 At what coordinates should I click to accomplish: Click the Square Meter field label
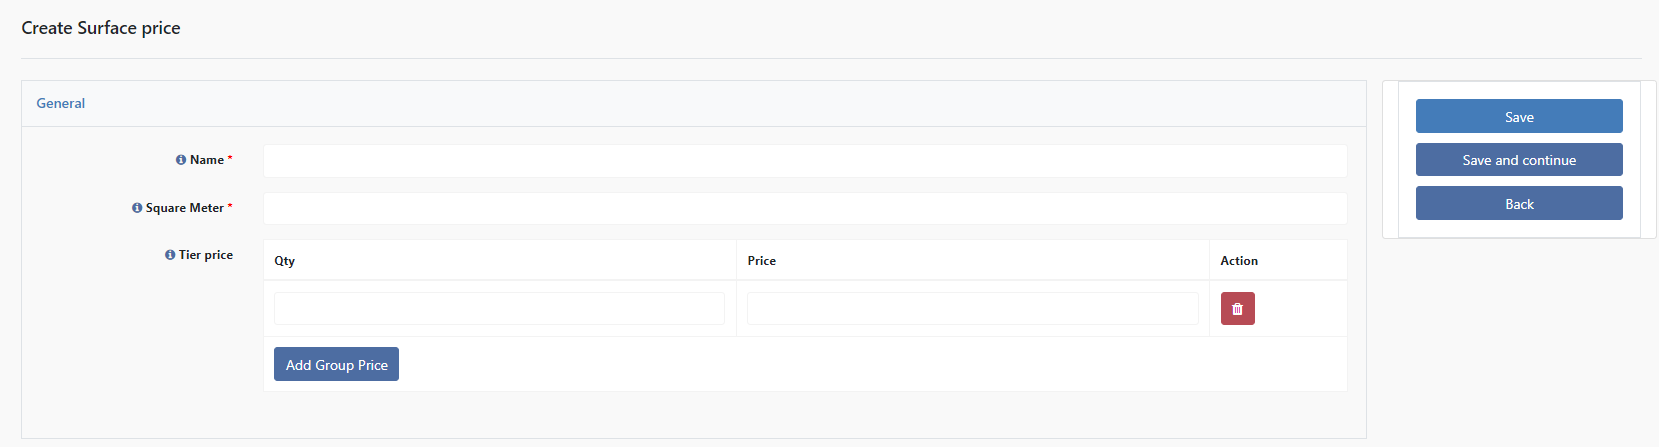click(x=185, y=208)
